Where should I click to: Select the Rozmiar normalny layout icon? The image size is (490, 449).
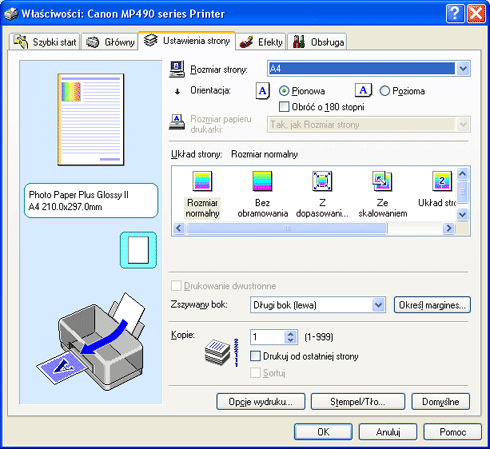point(202,181)
